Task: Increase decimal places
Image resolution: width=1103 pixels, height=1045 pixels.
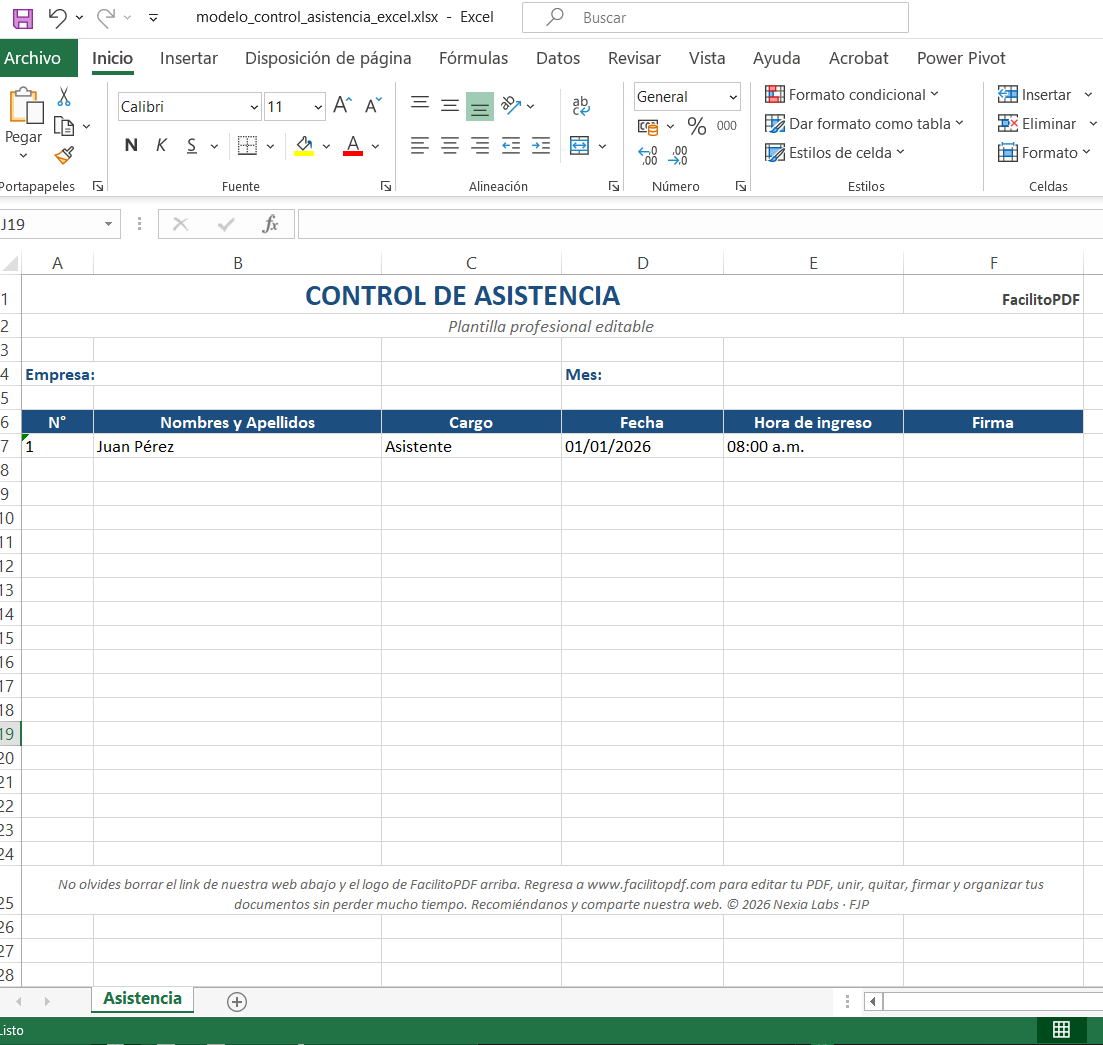Action: [648, 155]
